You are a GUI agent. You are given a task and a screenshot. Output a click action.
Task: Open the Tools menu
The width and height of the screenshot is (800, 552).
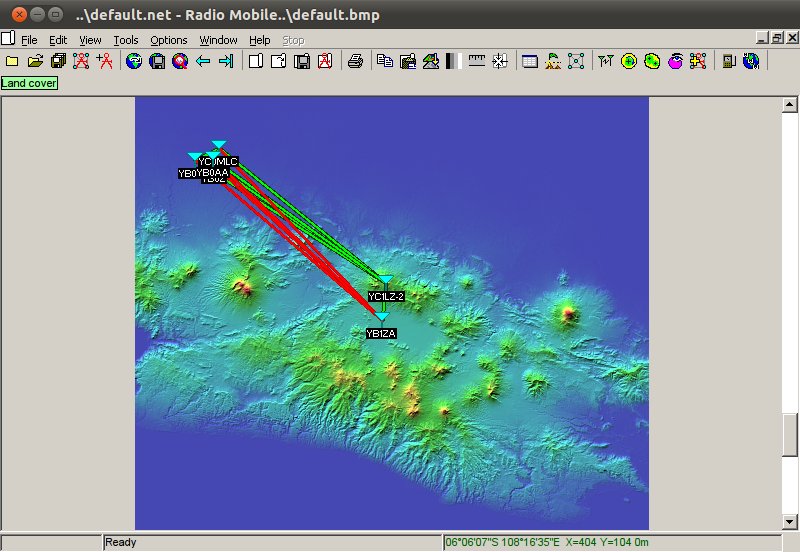coord(126,40)
